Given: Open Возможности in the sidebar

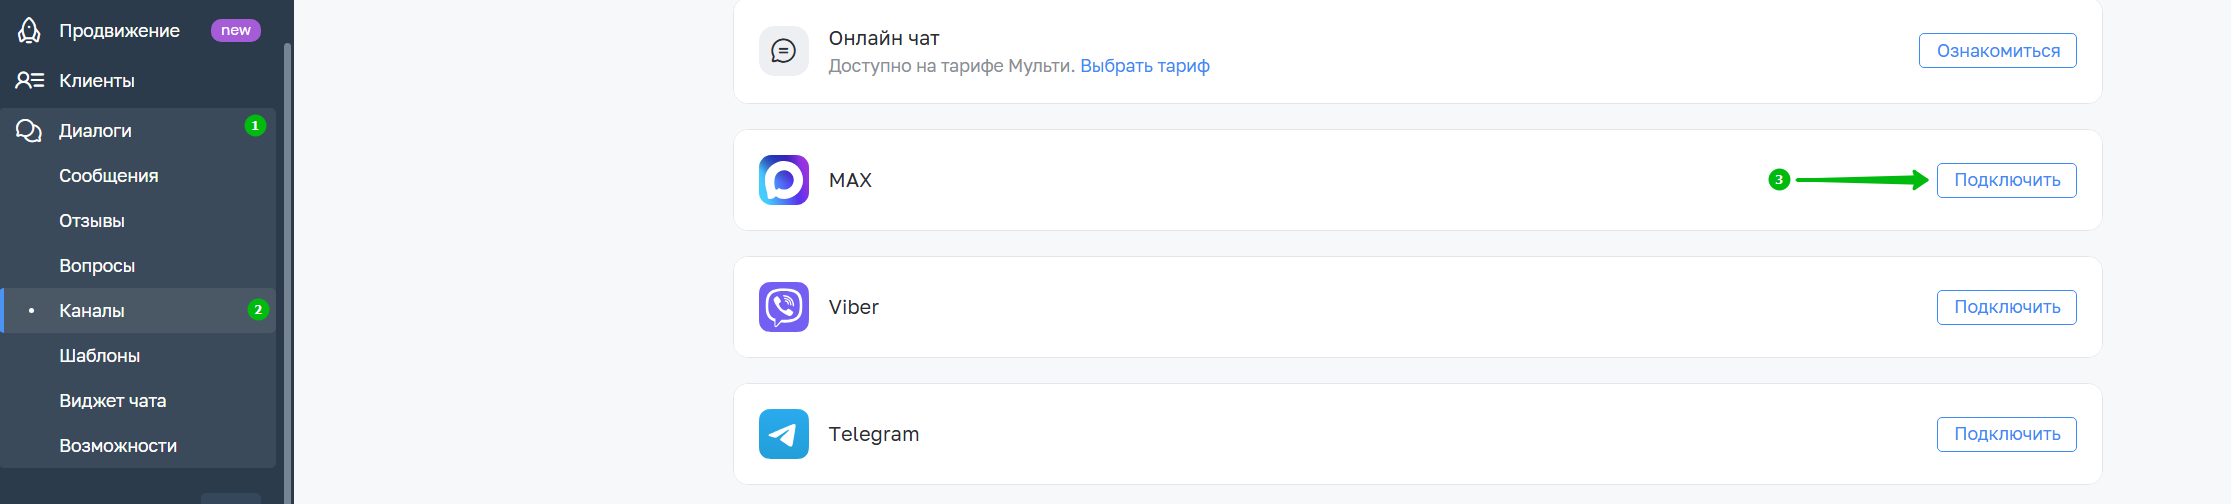Looking at the screenshot, I should [118, 446].
